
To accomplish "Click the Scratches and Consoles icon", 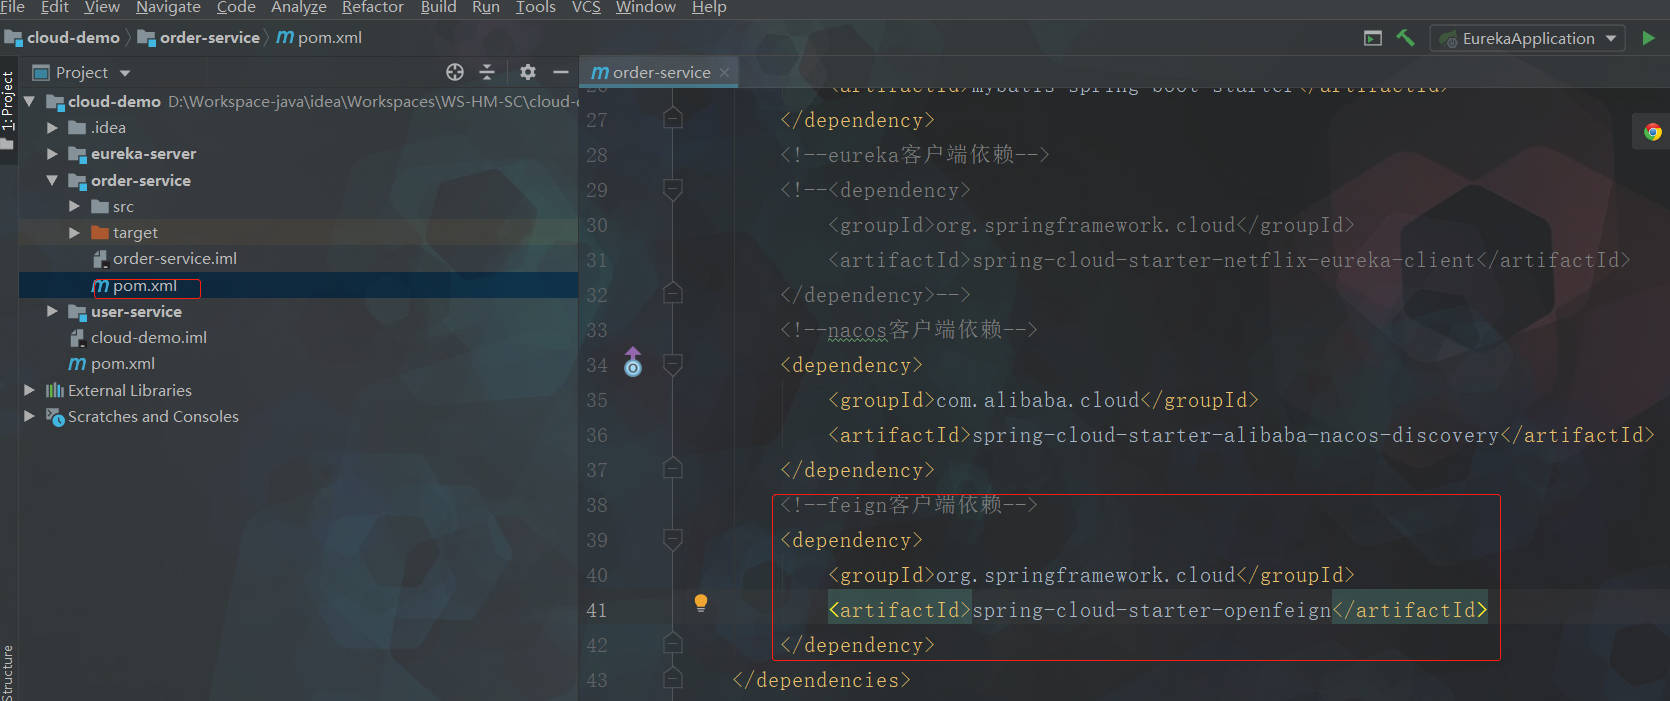I will (55, 417).
